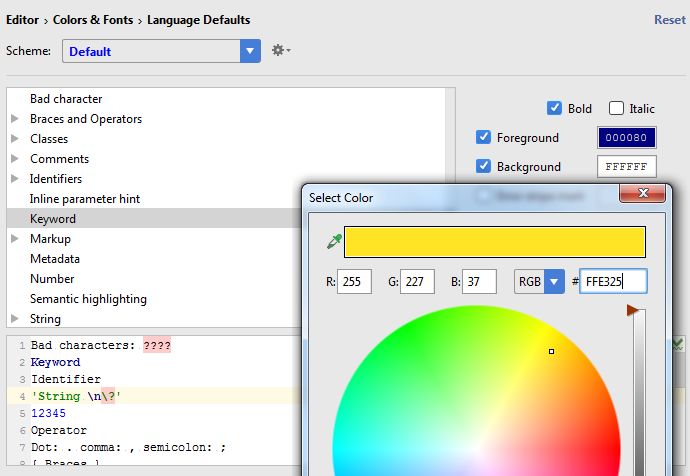
Task: Disable the Background checkbox
Action: pyautogui.click(x=484, y=167)
